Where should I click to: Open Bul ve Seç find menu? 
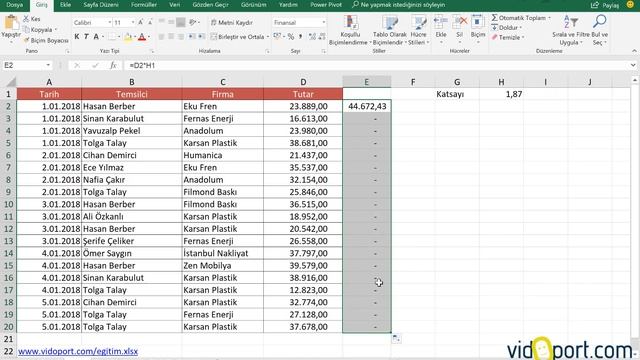tap(600, 30)
